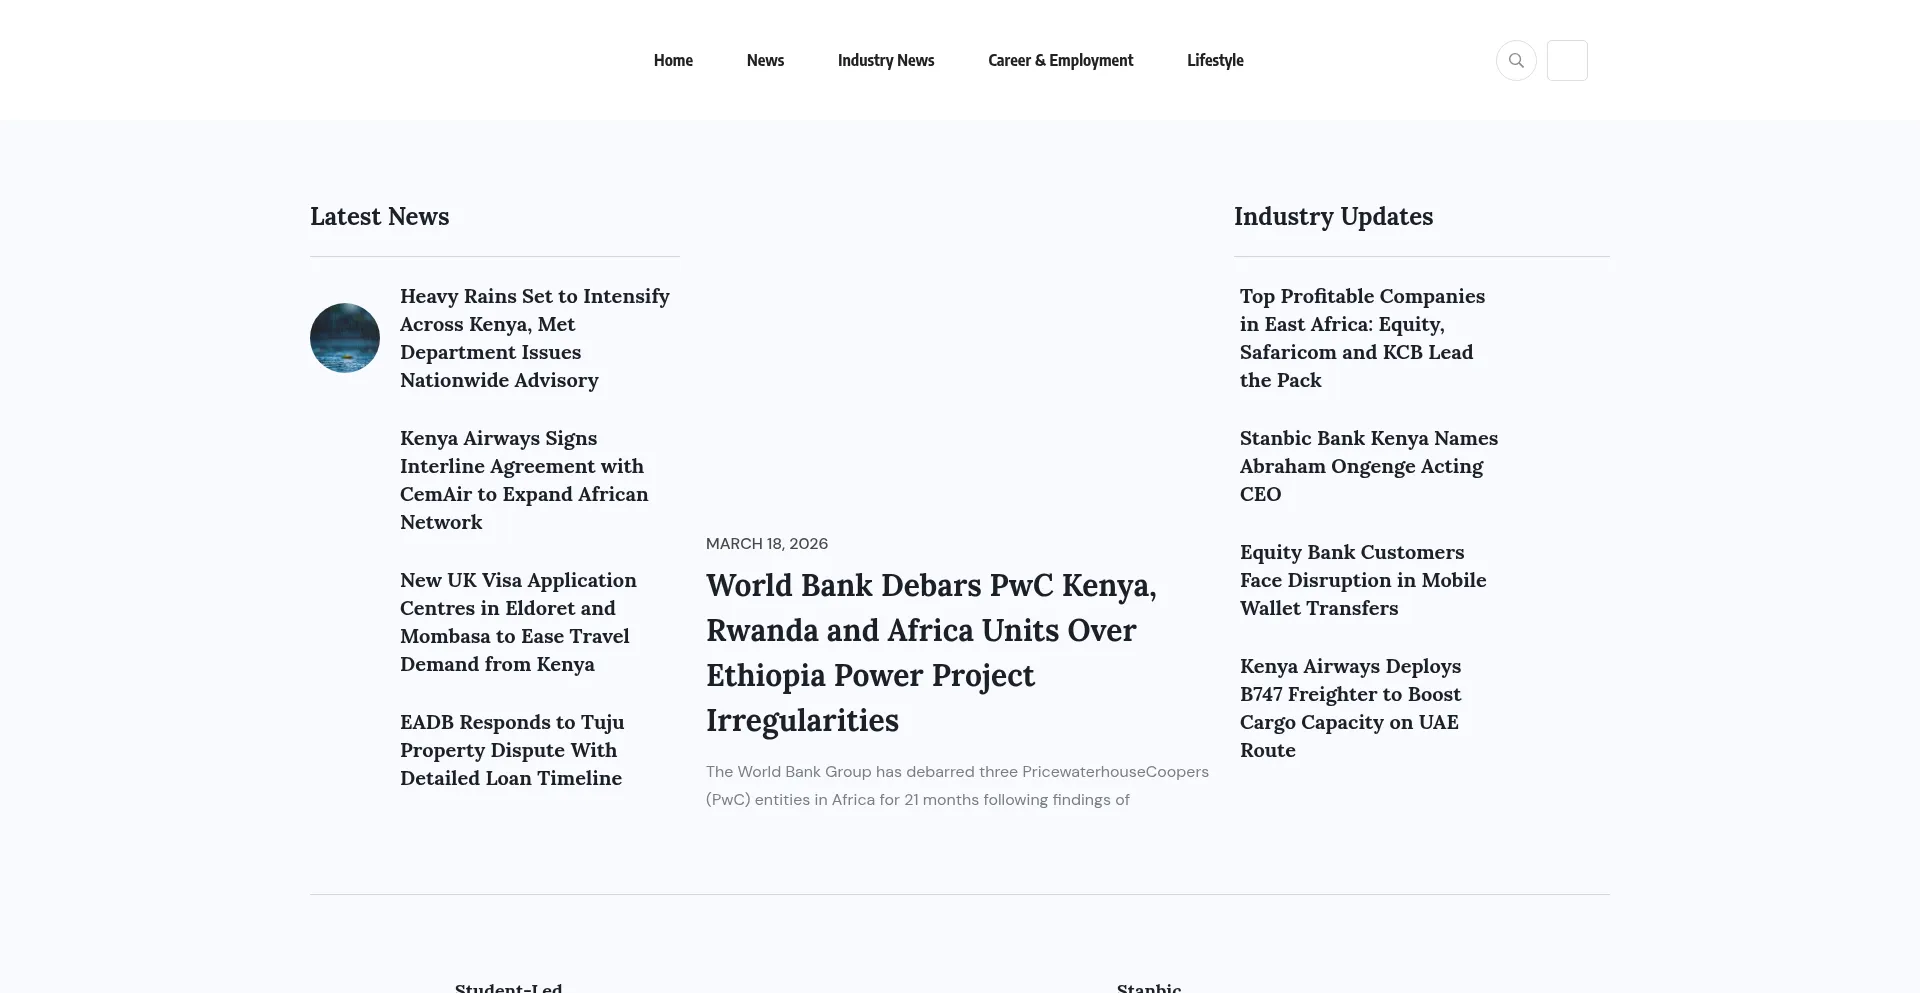The height and width of the screenshot is (993, 1920).
Task: Read Stanbic Bank Abraham Ongenge CEO story
Action: pyautogui.click(x=1369, y=466)
